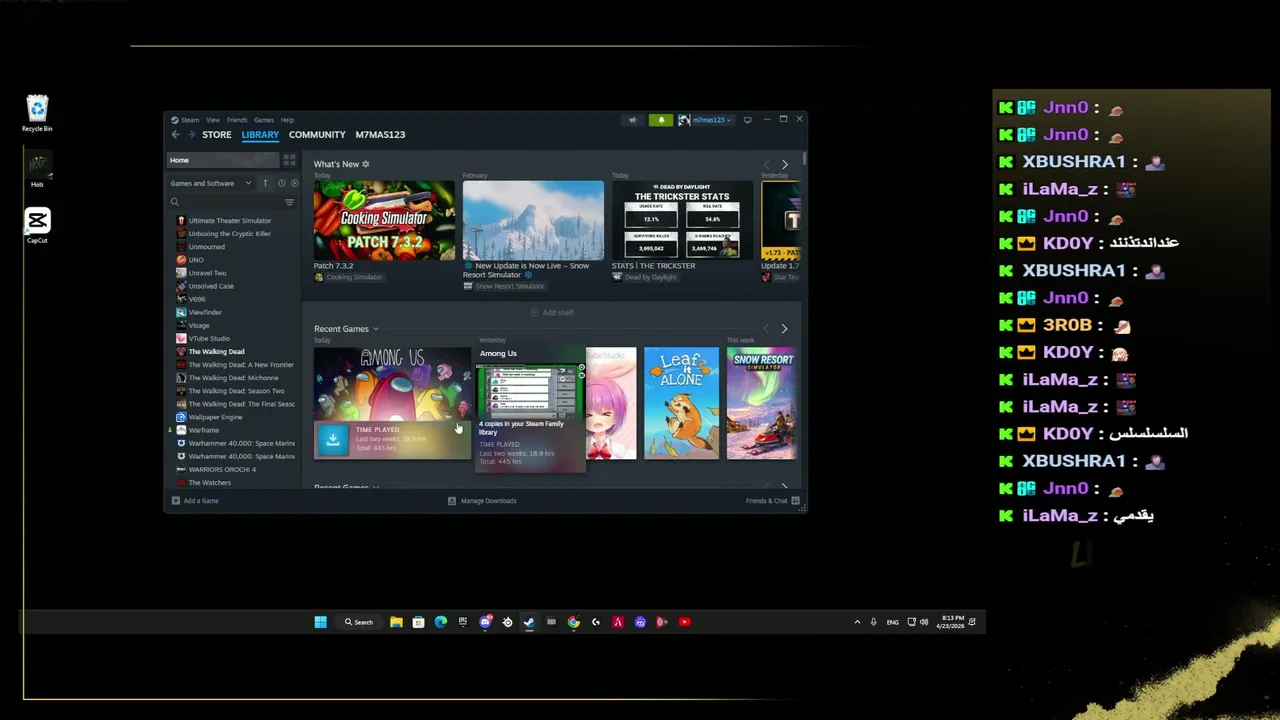Viewport: 1280px width, 720px height.
Task: Open the Windows Start menu
Action: click(320, 622)
